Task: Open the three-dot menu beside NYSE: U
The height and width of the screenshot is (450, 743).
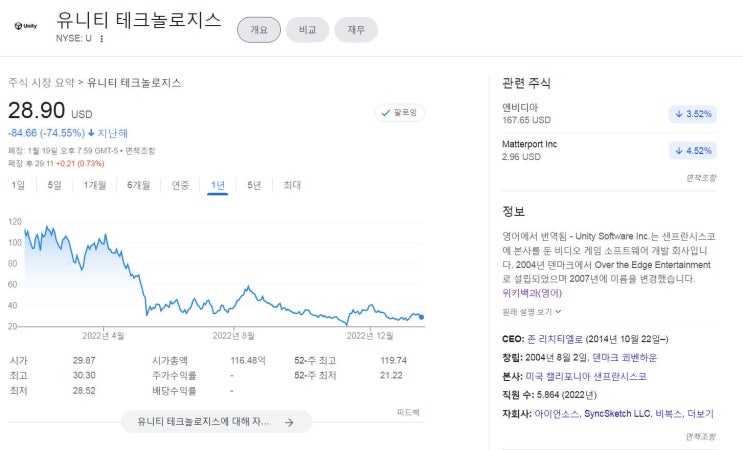Action: pos(101,39)
